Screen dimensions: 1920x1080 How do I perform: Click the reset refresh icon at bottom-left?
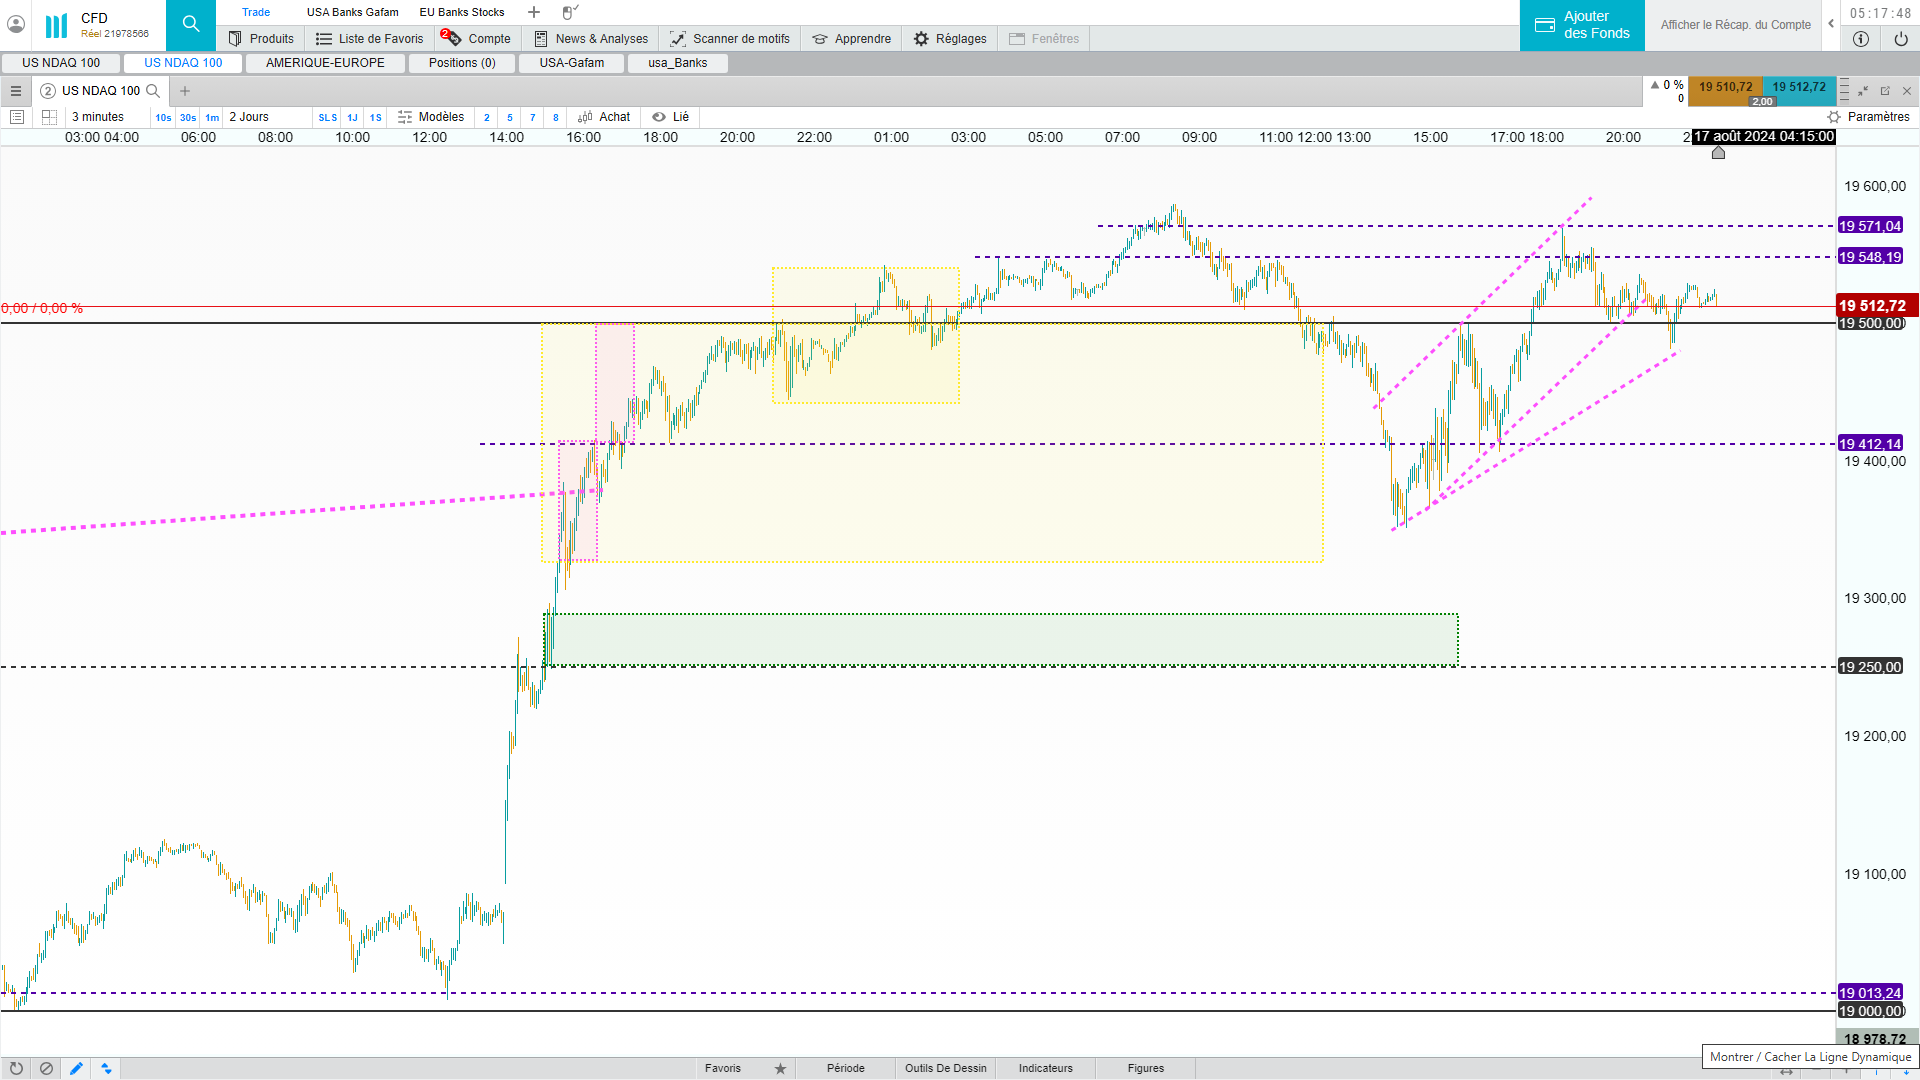16,1068
